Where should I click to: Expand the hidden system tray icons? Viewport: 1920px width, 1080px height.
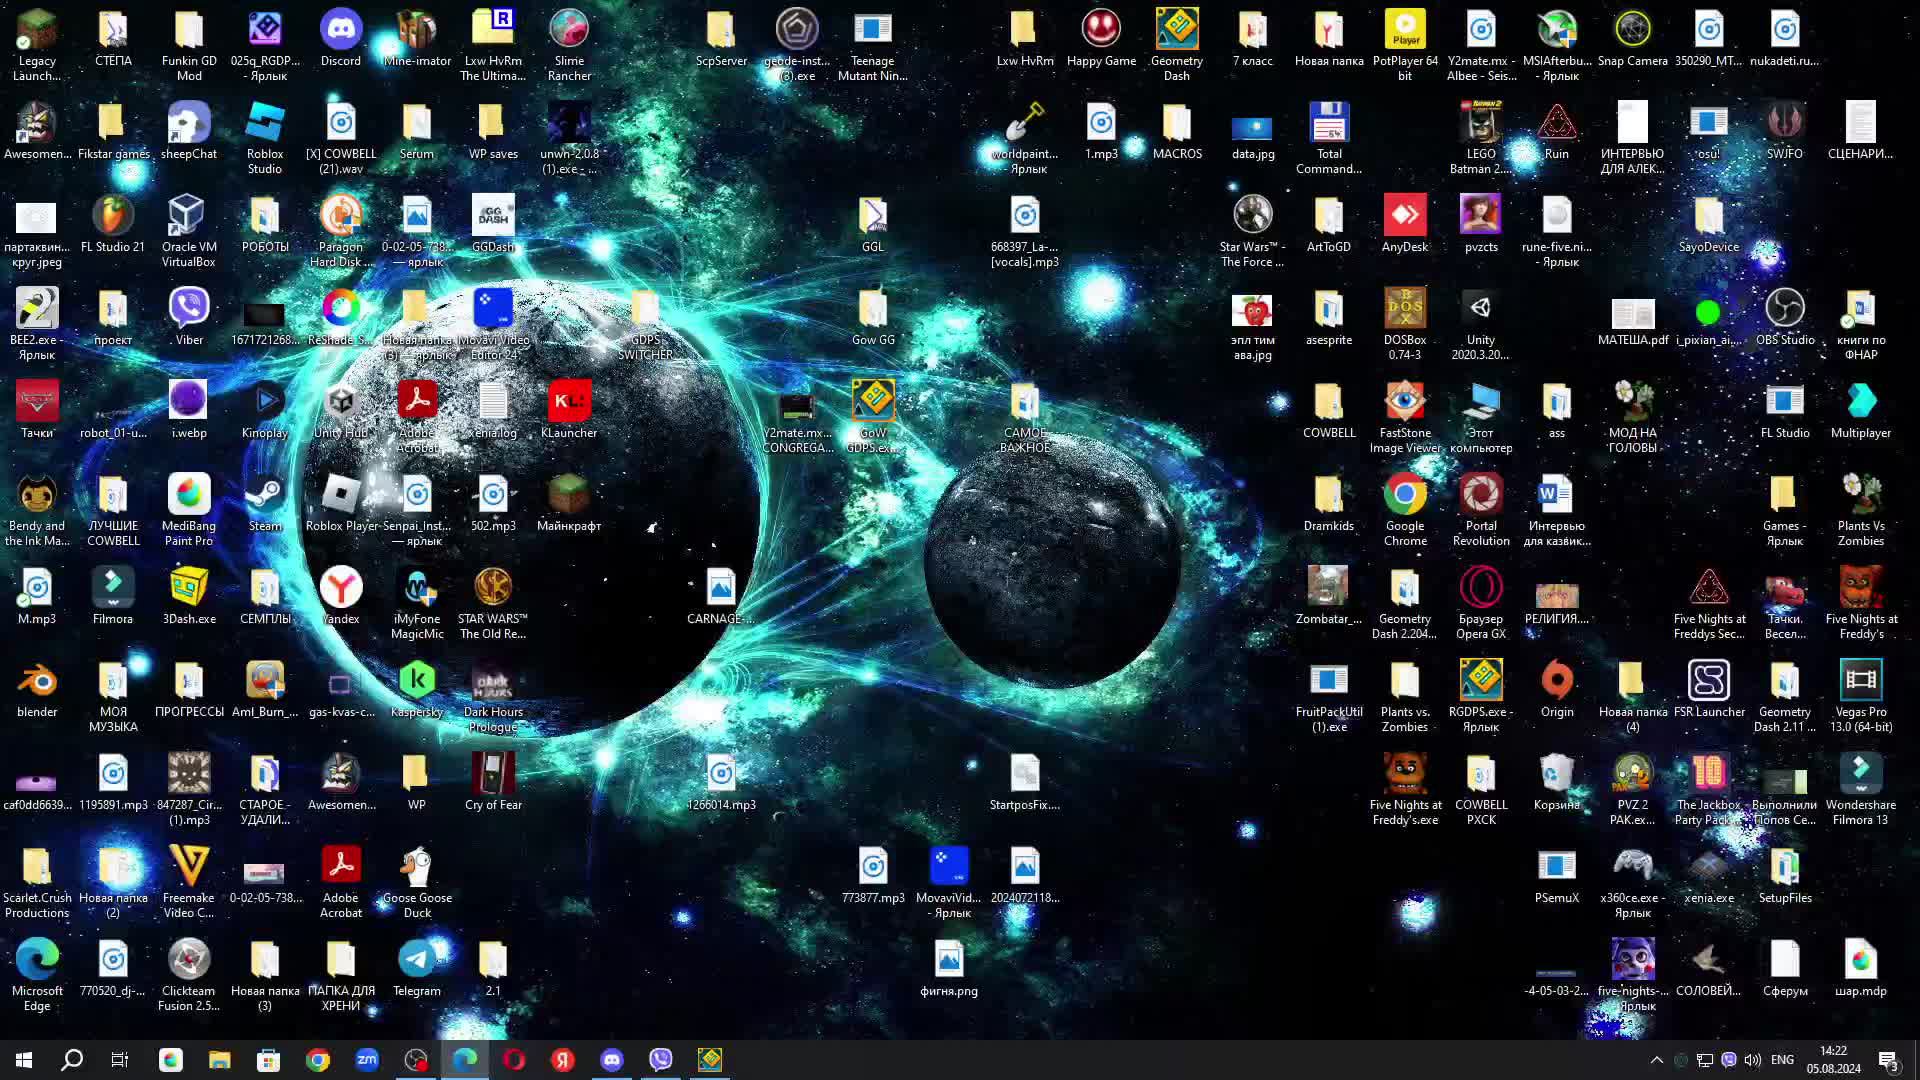click(x=1656, y=1060)
